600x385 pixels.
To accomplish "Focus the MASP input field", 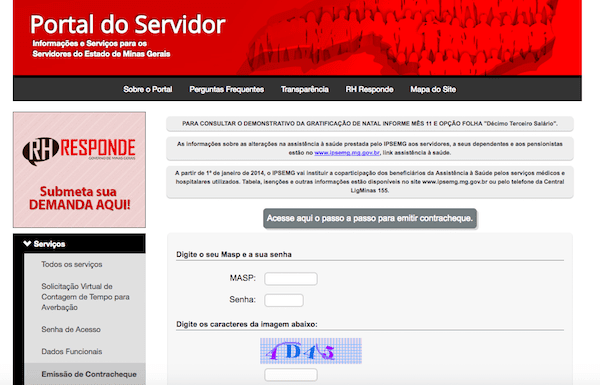I will point(291,279).
